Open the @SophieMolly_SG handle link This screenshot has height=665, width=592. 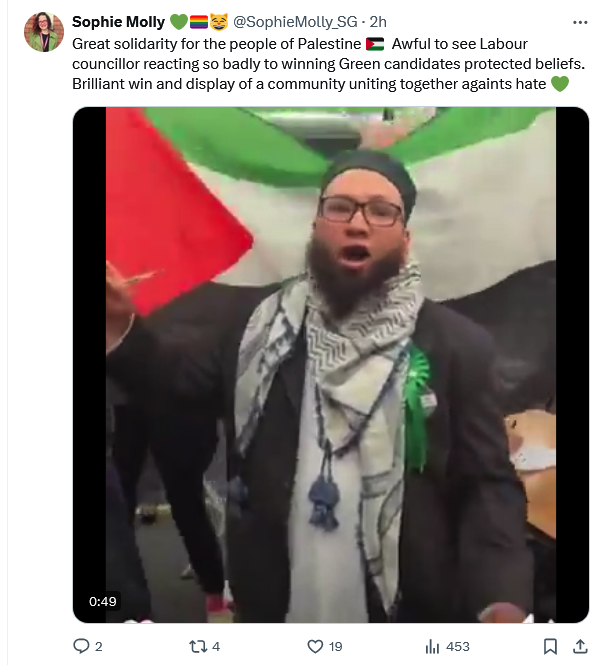point(295,22)
